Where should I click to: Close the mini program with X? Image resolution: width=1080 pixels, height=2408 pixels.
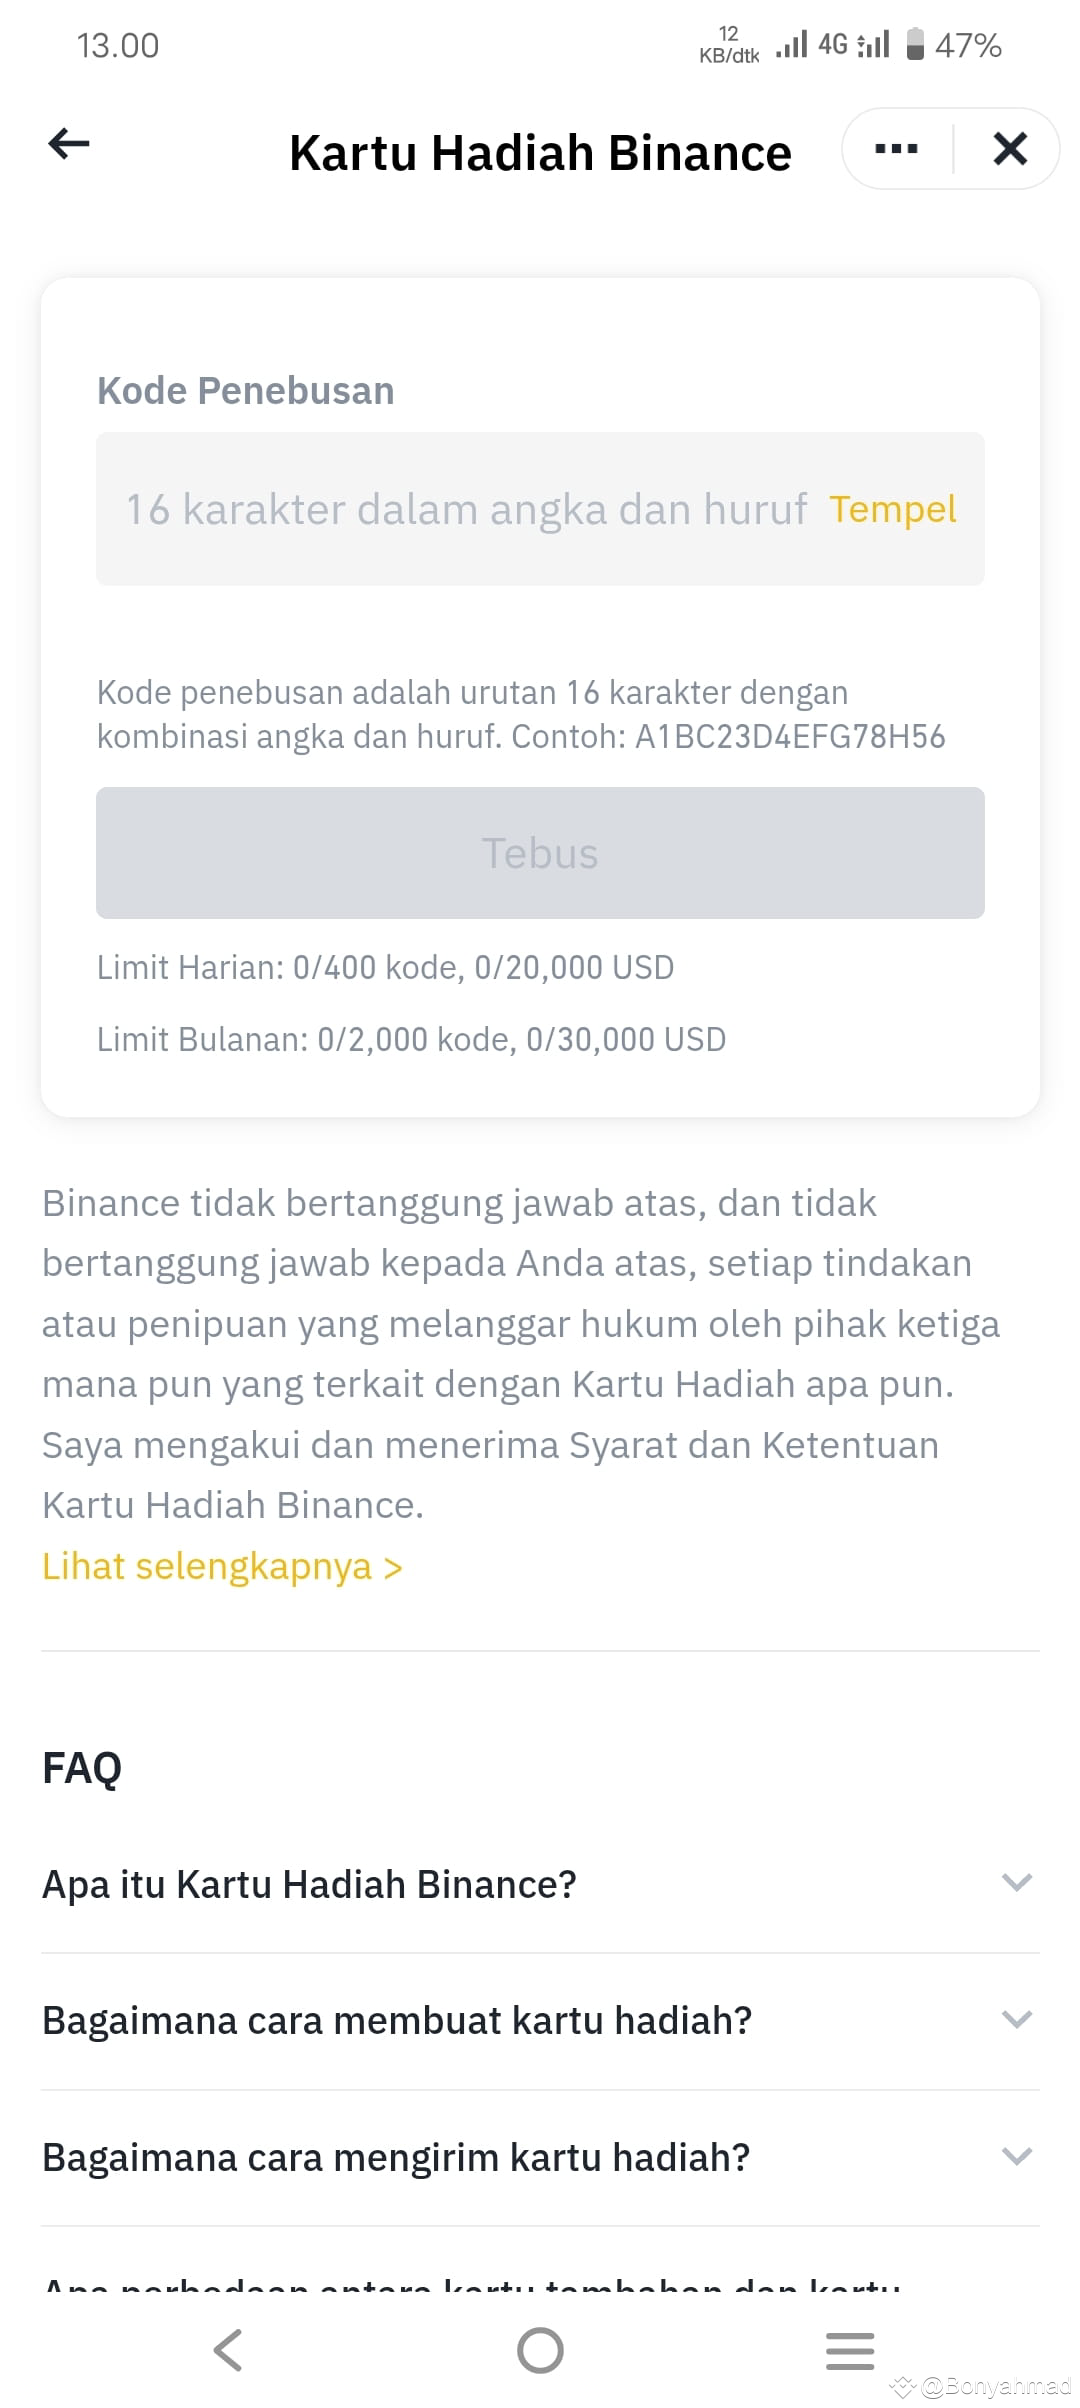[x=1010, y=149]
